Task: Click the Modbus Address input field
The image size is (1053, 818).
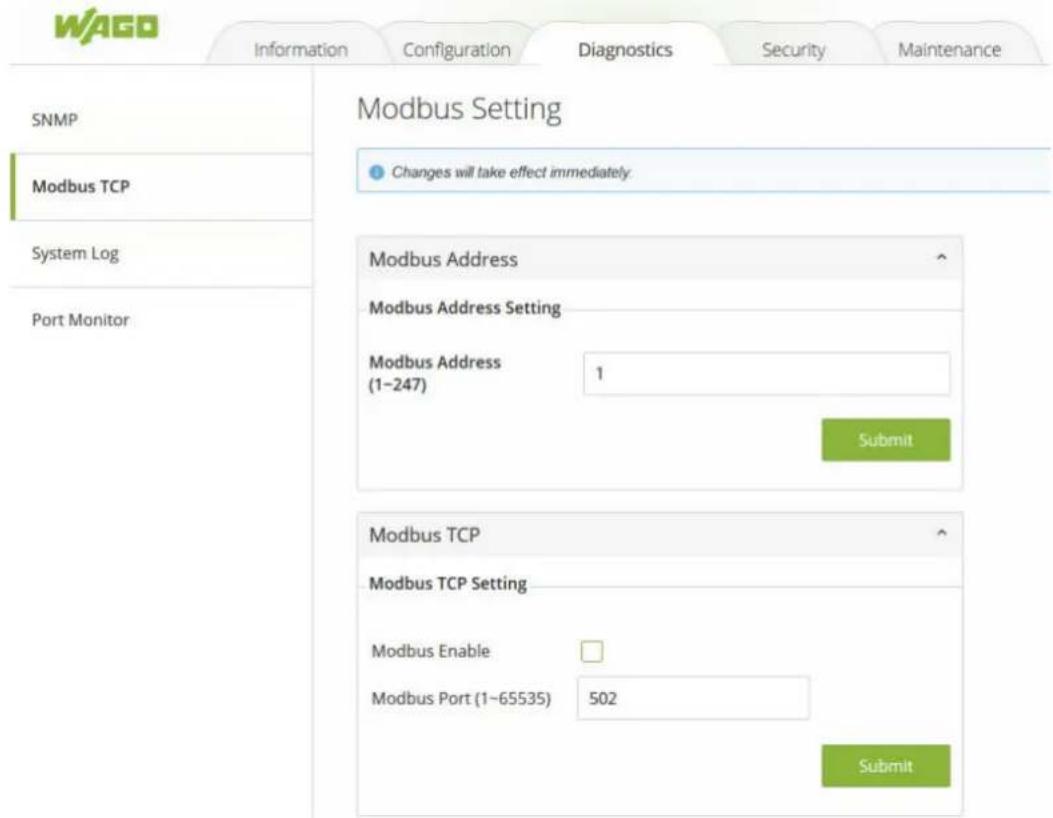Action: click(x=766, y=373)
